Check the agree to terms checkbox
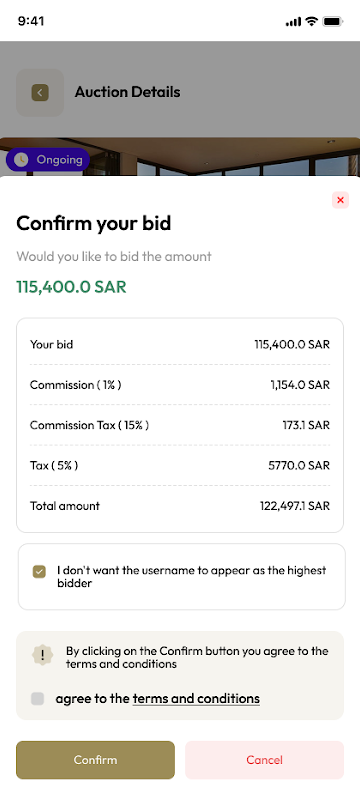The image size is (360, 800). coord(37,698)
